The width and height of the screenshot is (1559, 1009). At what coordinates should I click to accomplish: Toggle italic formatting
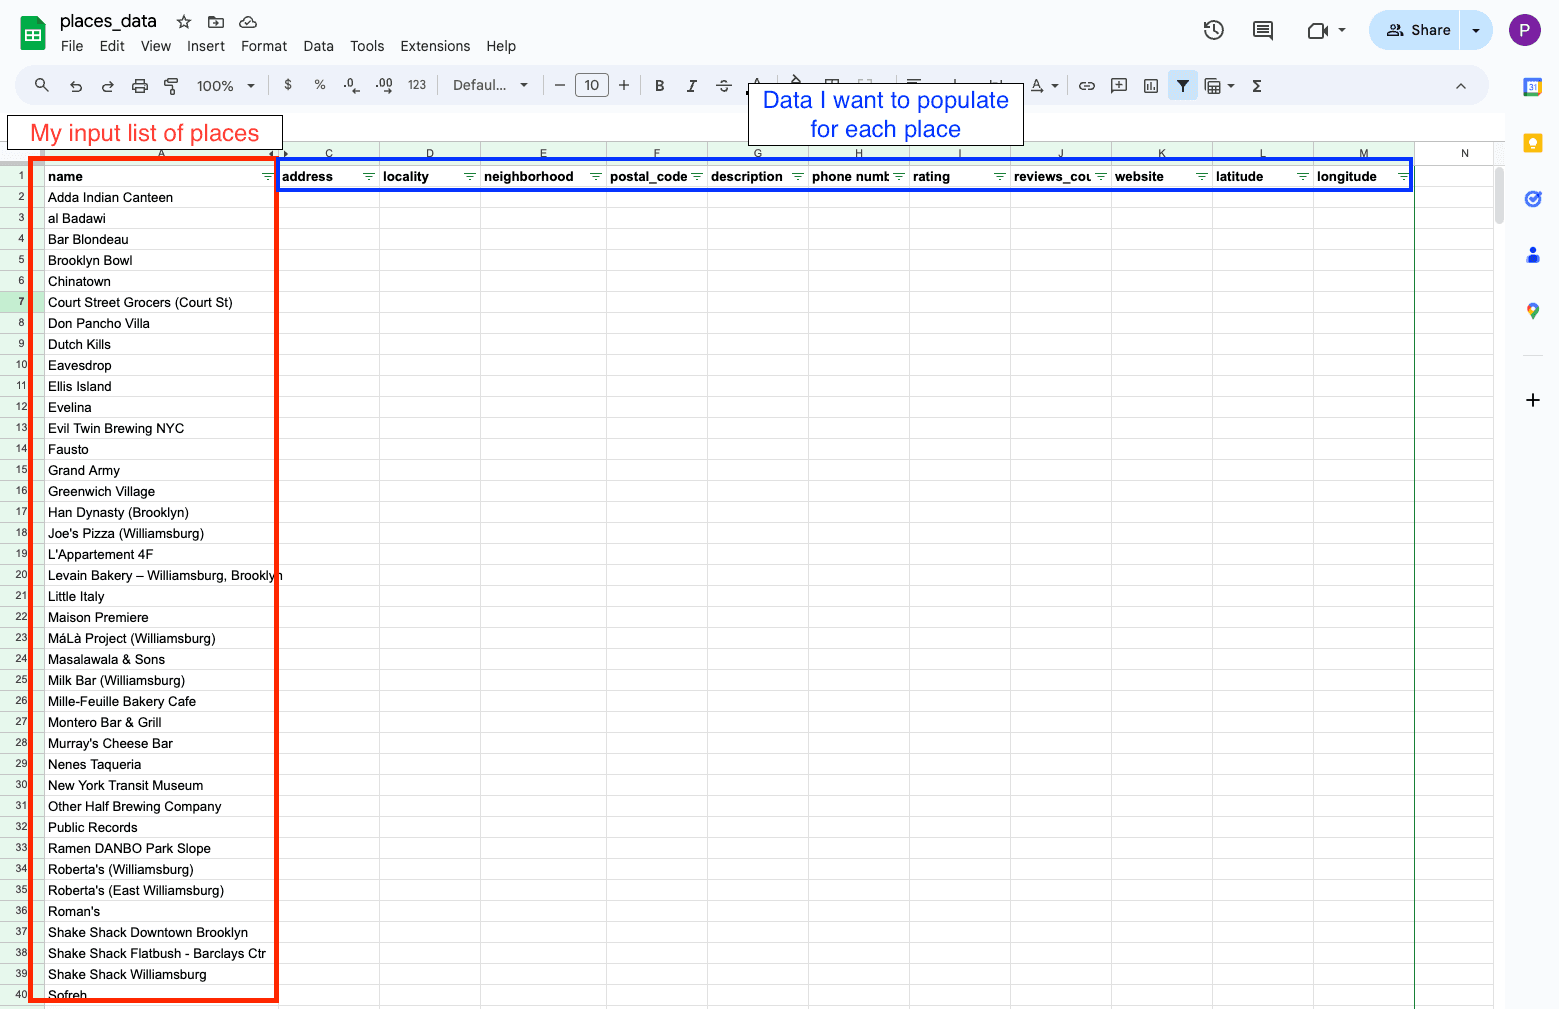(x=692, y=86)
